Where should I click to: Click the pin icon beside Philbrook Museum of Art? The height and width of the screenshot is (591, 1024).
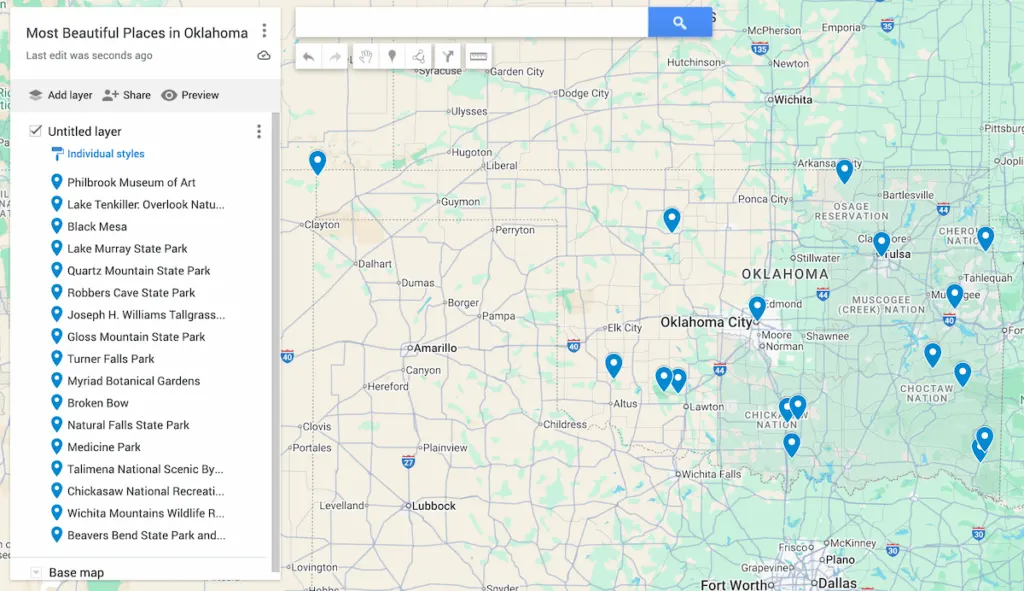[x=57, y=182]
